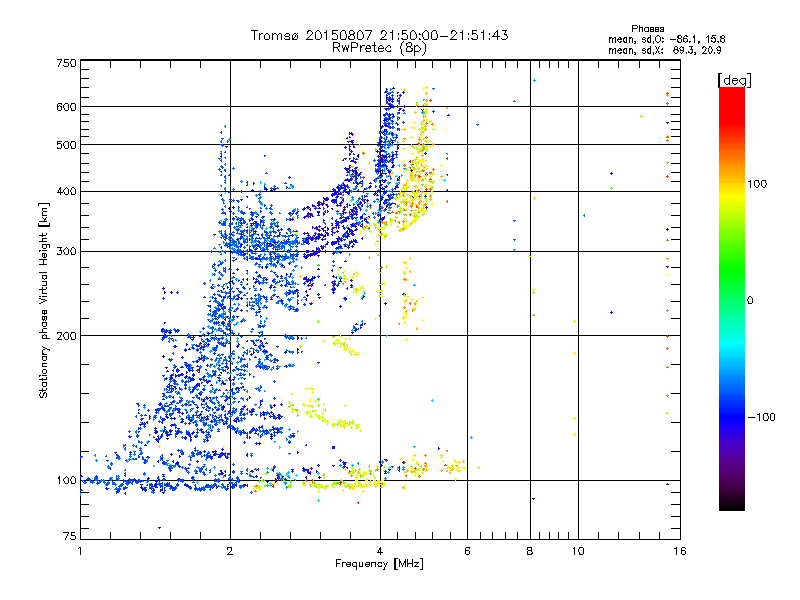Click the x-axis frequency tick label '4'
The image size is (800, 600).
(380, 551)
